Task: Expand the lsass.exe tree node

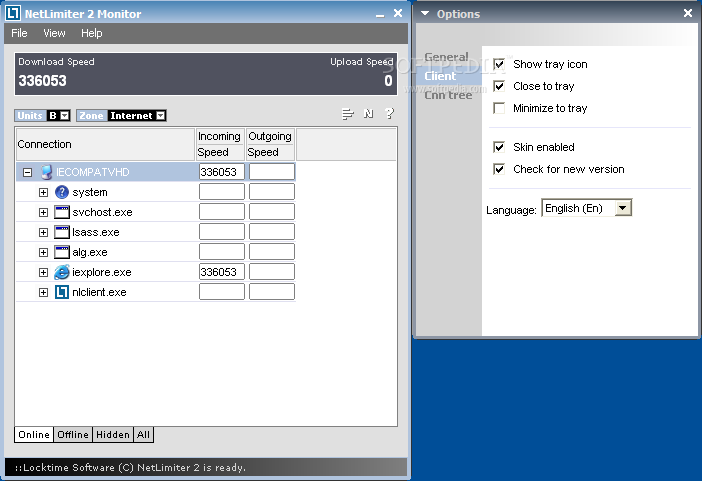Action: tap(43, 232)
